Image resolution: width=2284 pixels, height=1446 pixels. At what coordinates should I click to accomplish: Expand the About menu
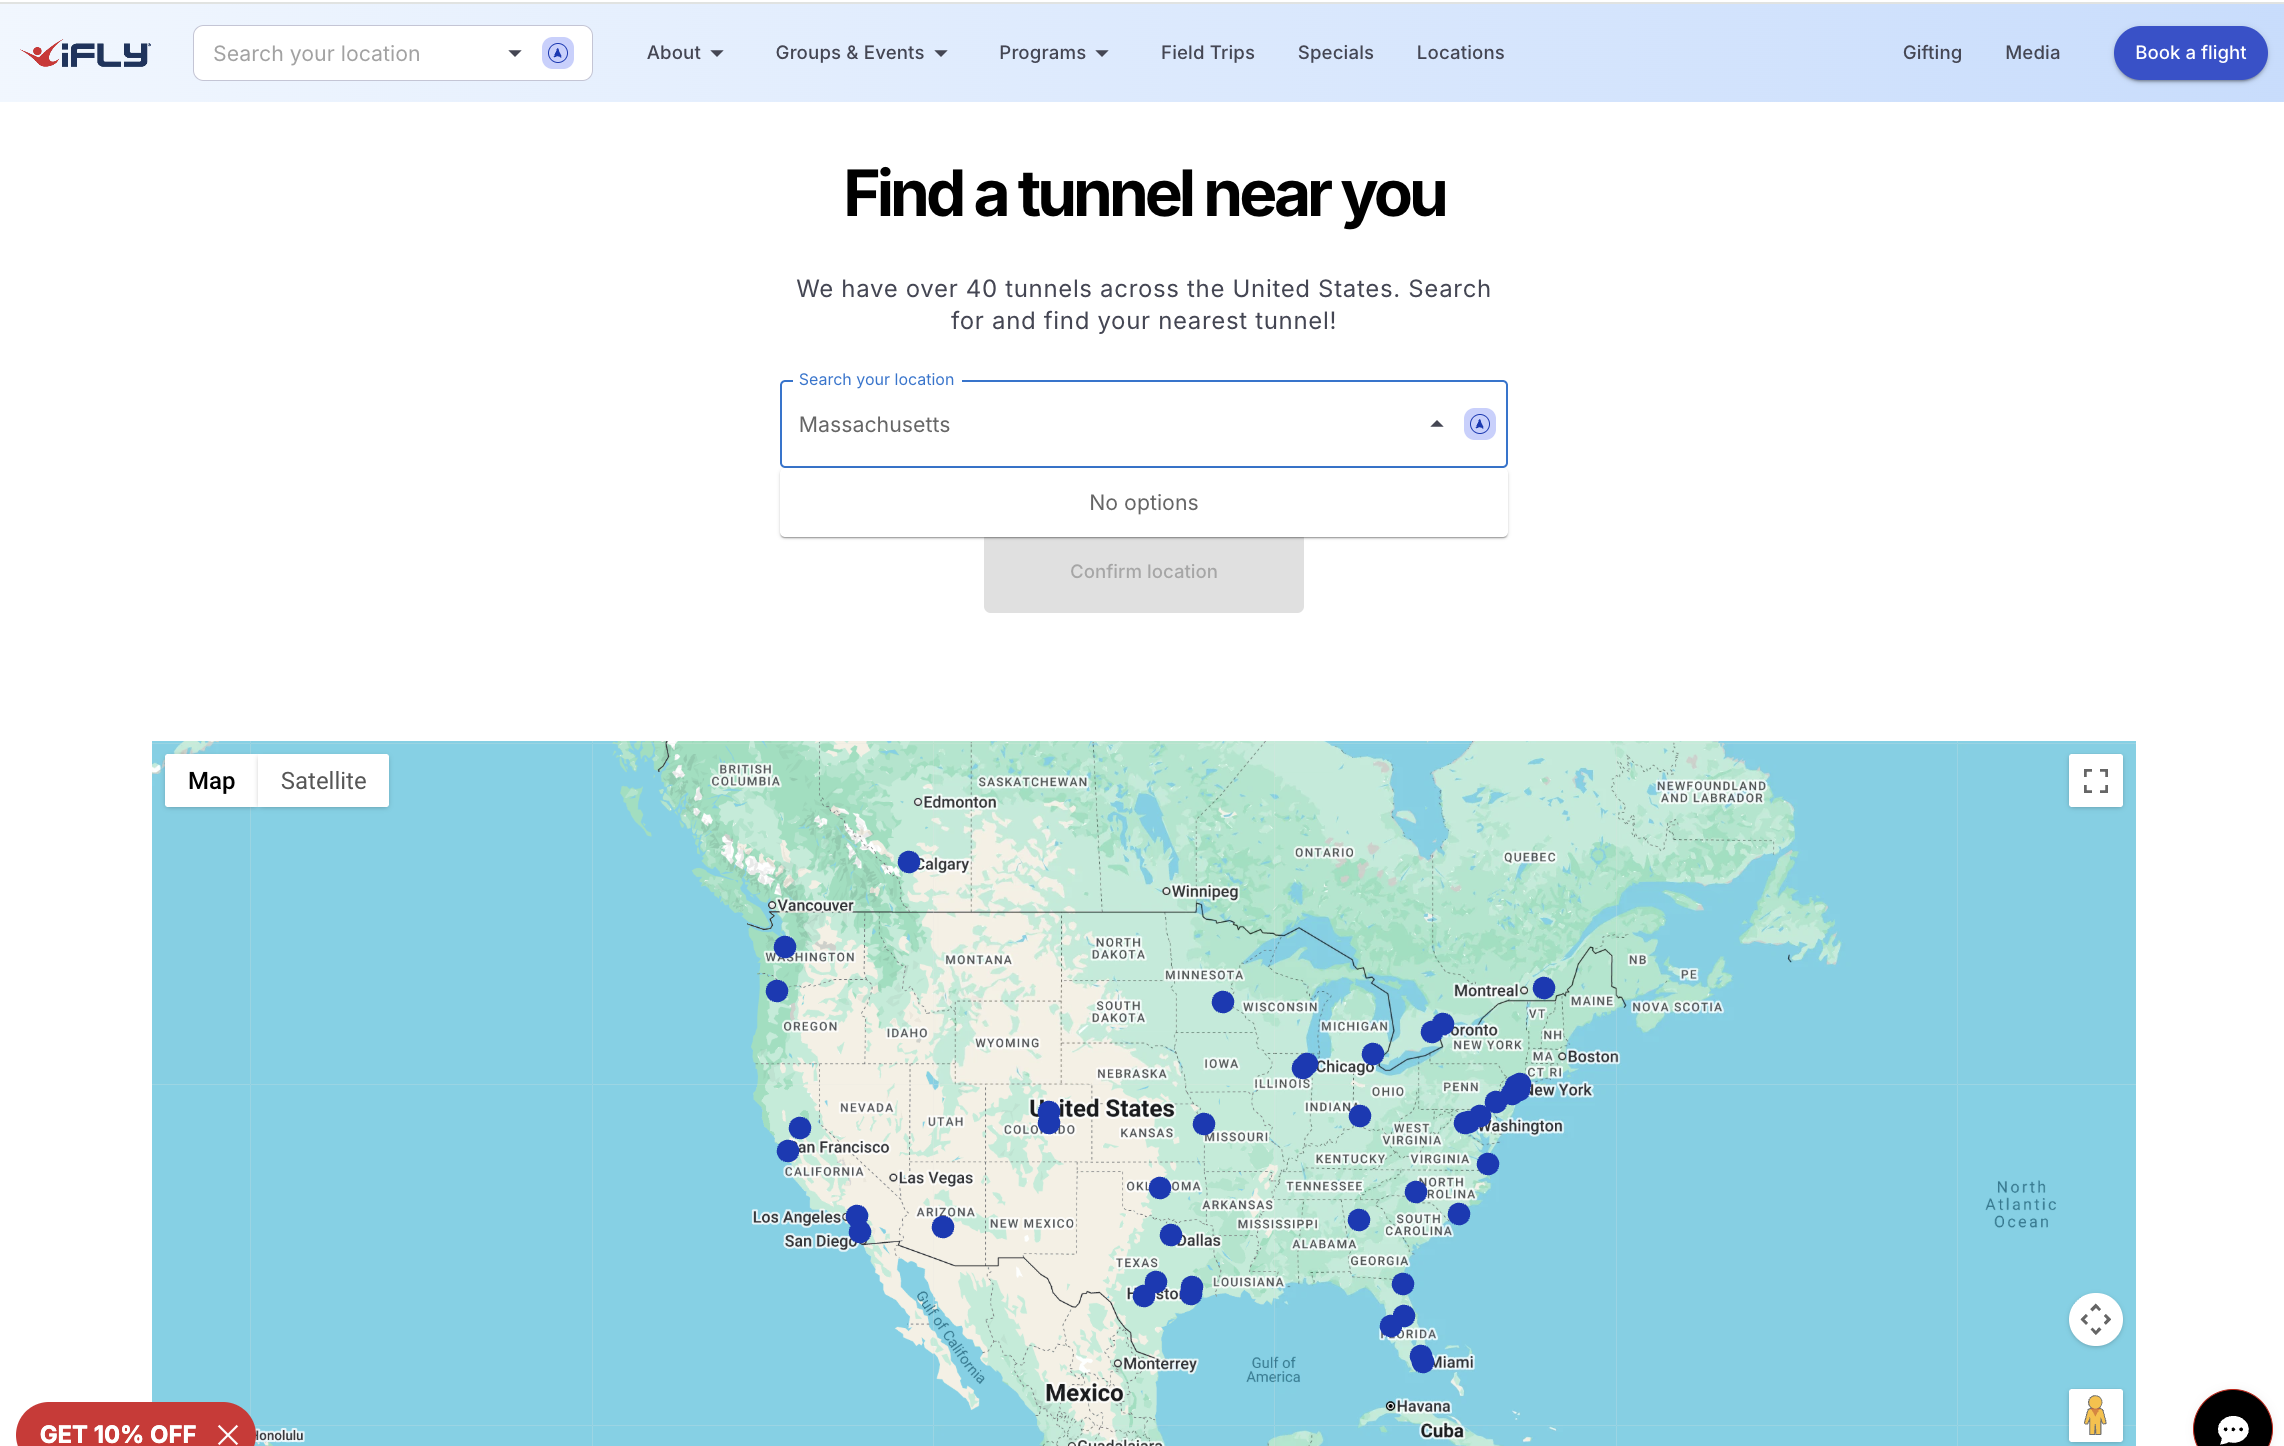coord(684,53)
